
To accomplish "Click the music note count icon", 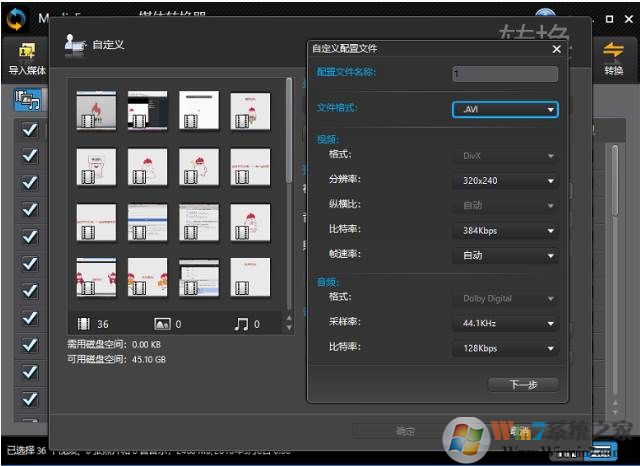I will (241, 324).
